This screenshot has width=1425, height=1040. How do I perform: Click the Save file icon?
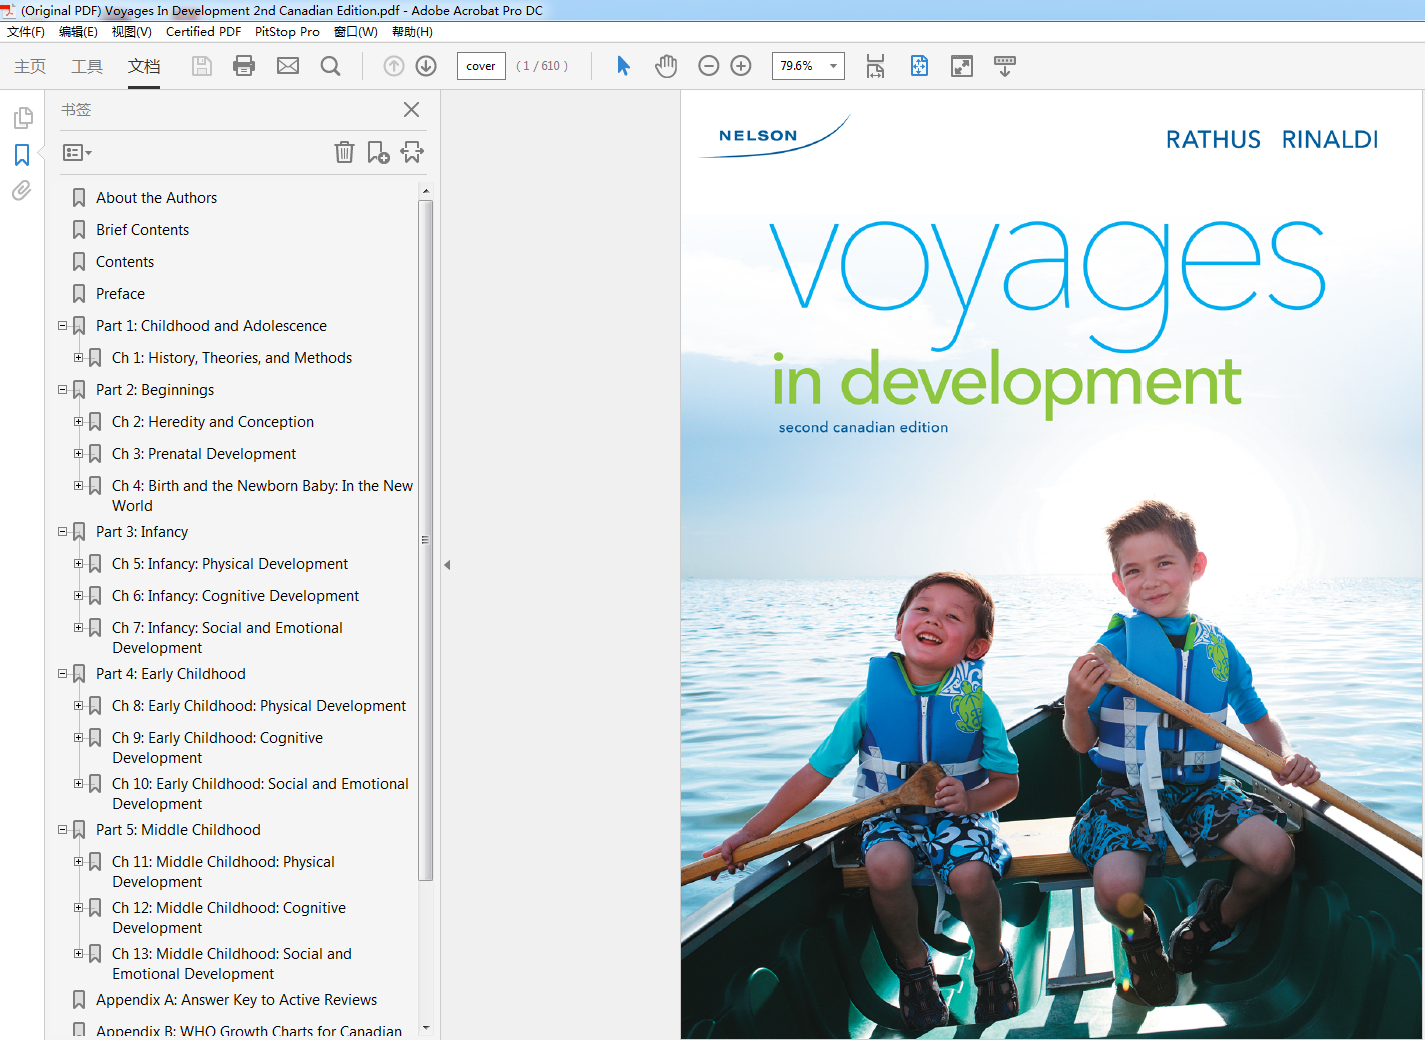[x=202, y=66]
